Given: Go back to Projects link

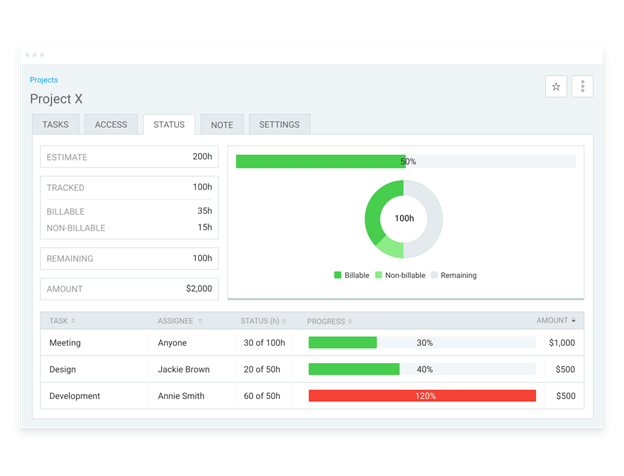Looking at the screenshot, I should pyautogui.click(x=44, y=80).
